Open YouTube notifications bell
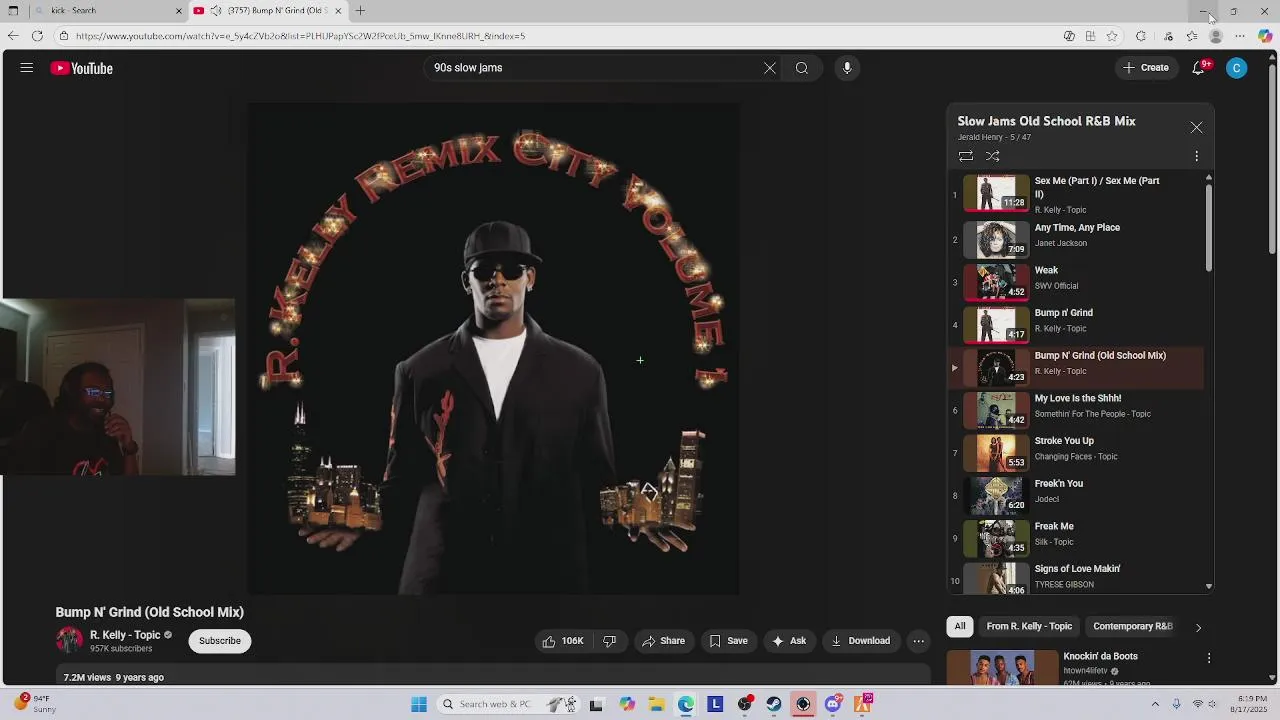This screenshot has width=1280, height=720. [1199, 68]
